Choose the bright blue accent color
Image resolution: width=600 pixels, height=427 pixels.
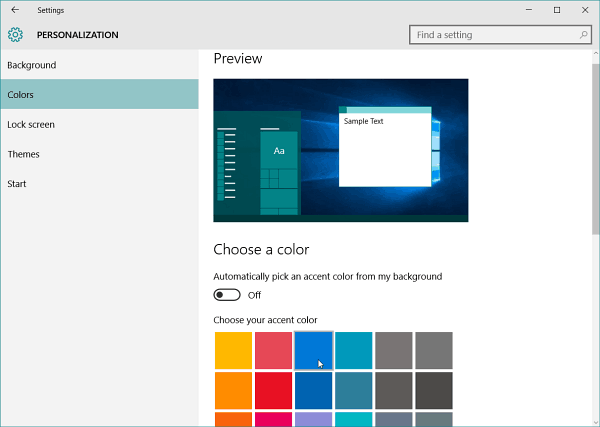coord(313,350)
